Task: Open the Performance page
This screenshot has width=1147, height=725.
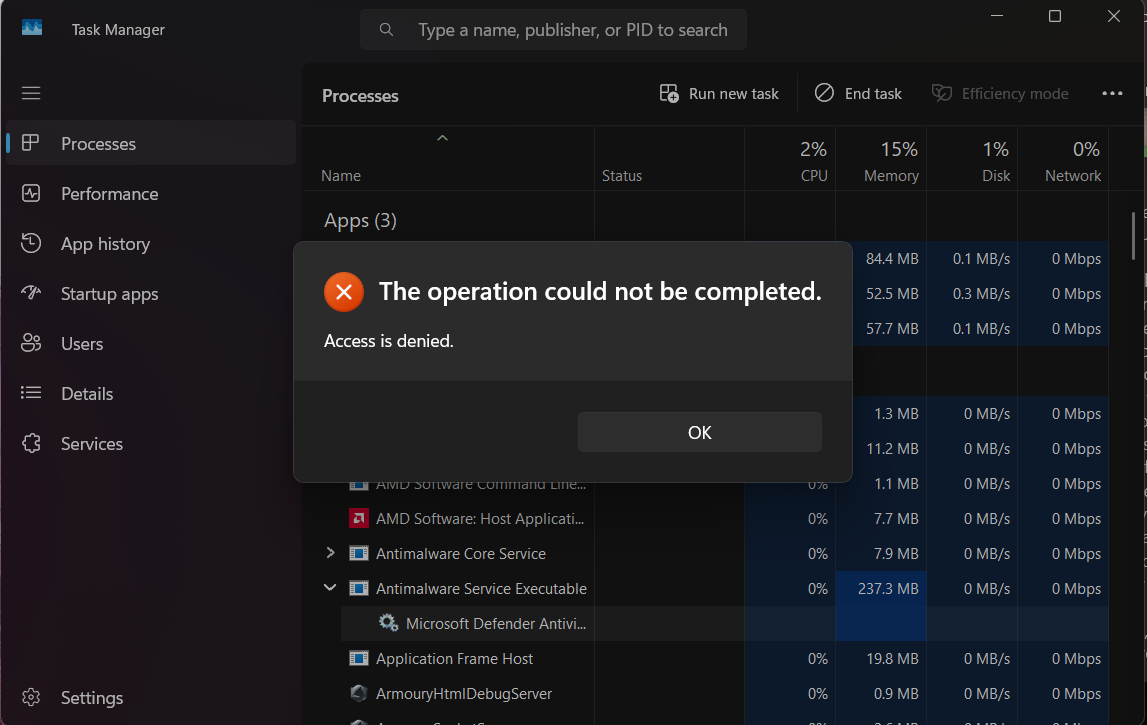Action: tap(109, 194)
